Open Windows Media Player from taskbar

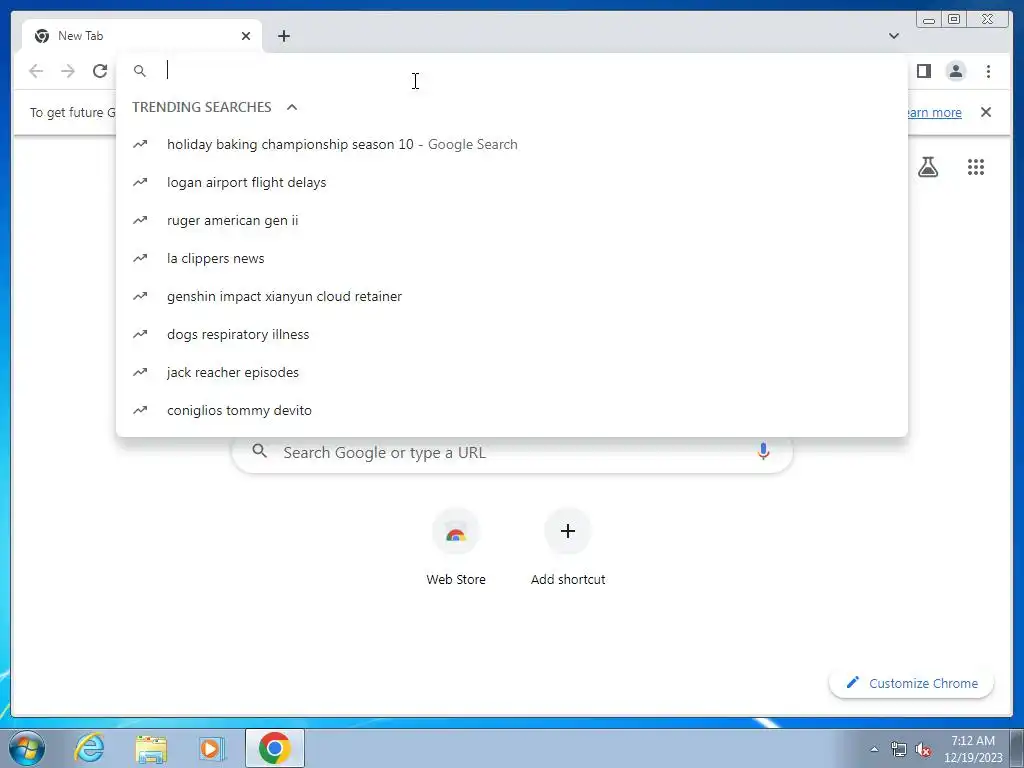(x=212, y=748)
